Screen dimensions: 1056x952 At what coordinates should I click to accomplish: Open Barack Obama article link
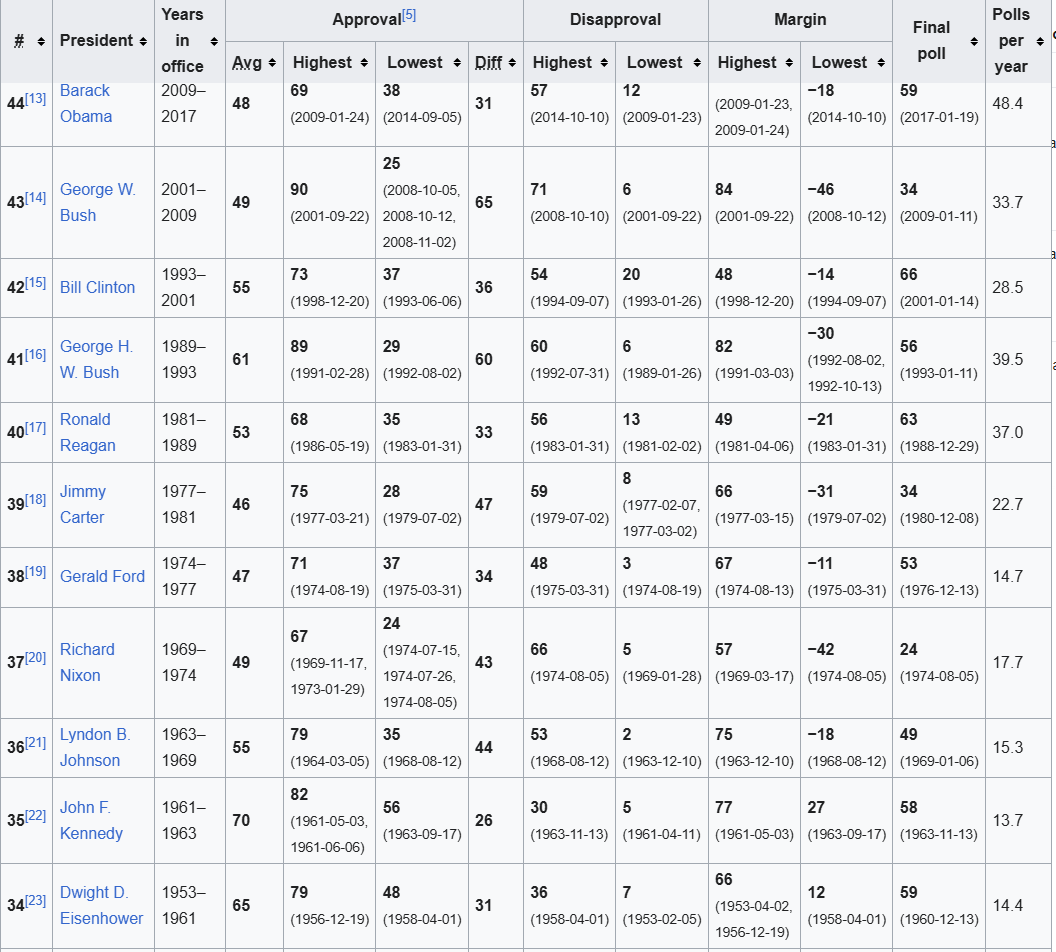coord(86,103)
